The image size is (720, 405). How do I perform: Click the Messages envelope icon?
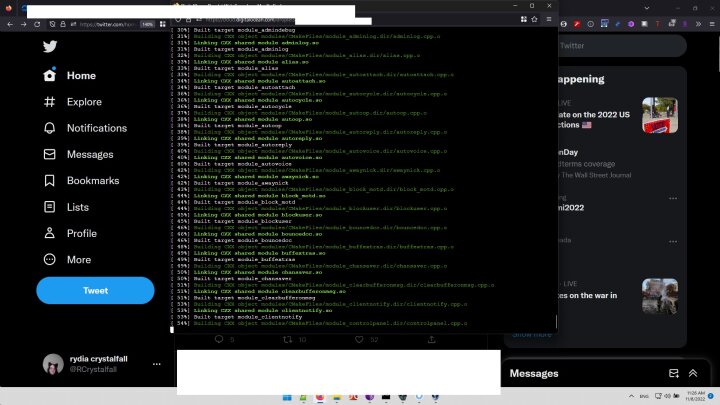point(50,154)
